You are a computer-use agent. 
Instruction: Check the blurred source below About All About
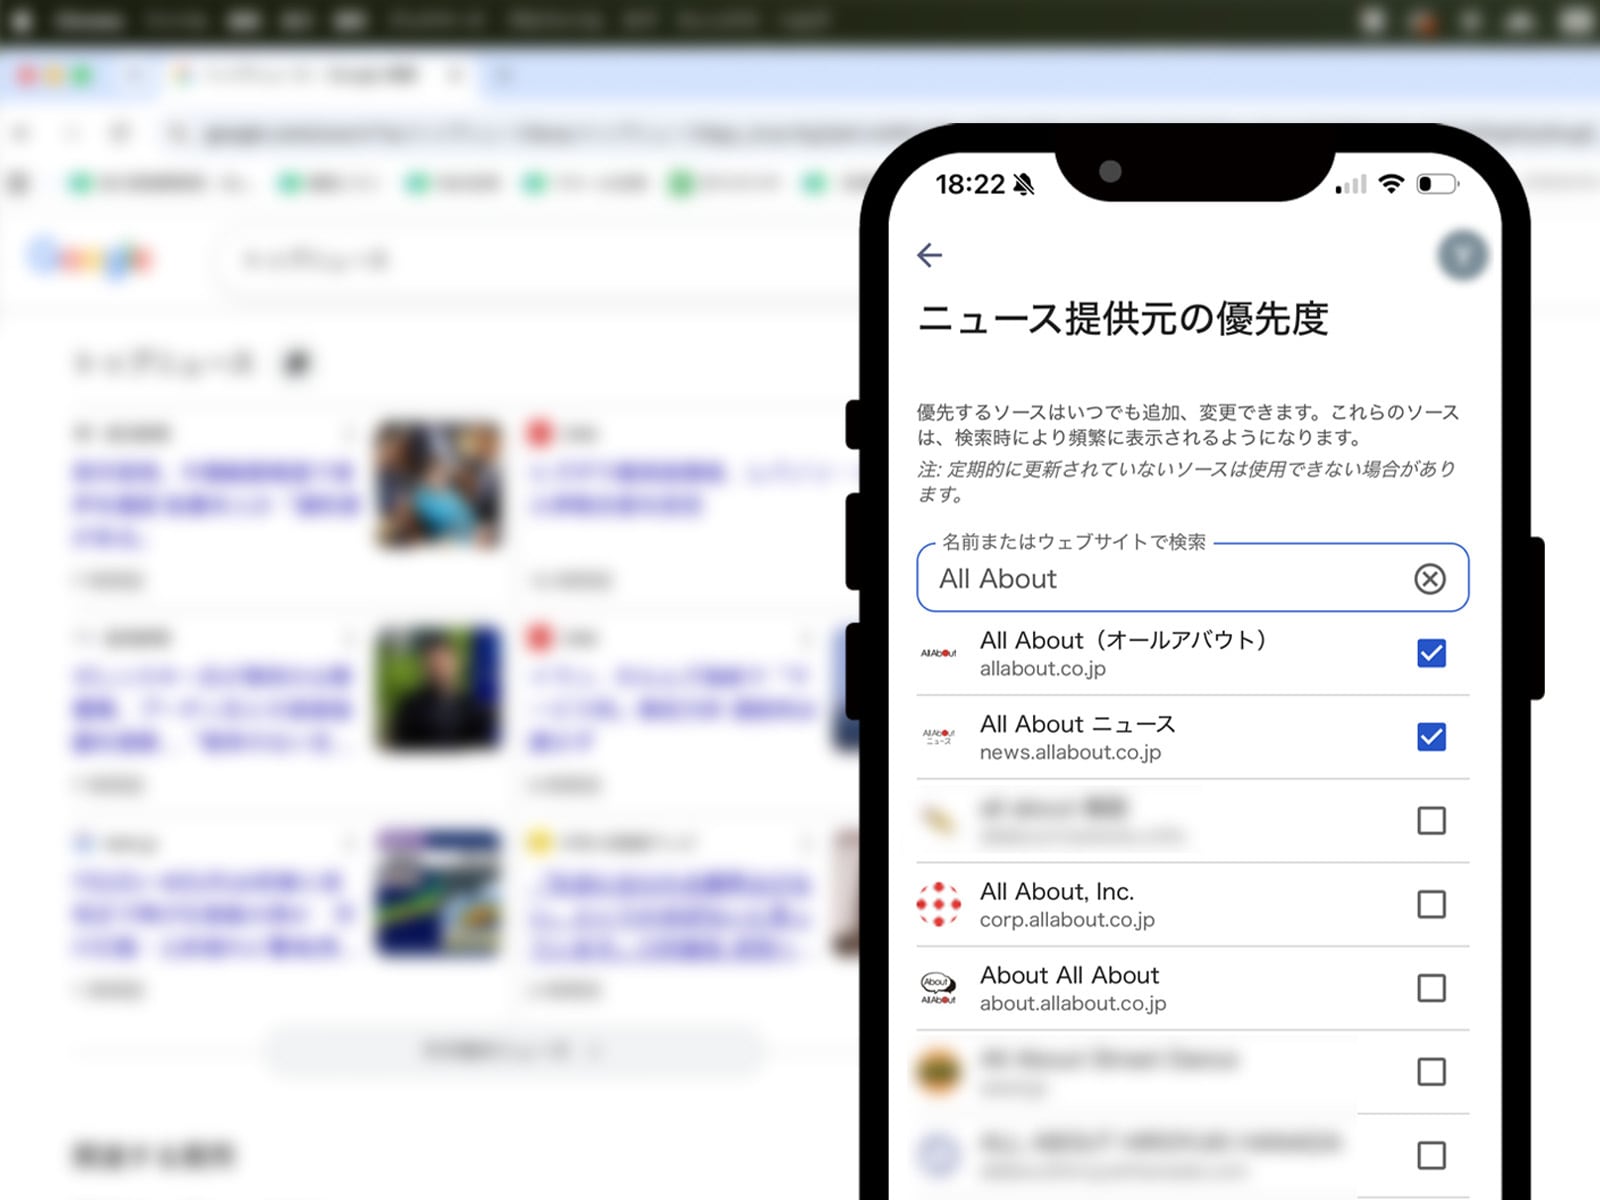[x=1431, y=1072]
